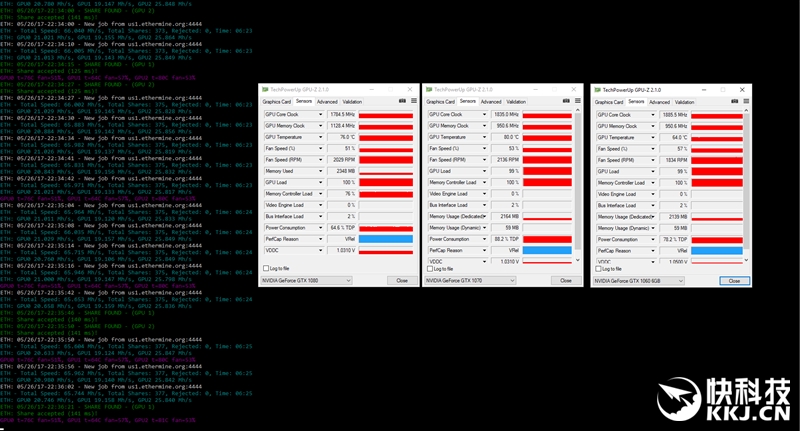Click 88.2 % TDP value in GTX 1070 window

[x=506, y=239]
